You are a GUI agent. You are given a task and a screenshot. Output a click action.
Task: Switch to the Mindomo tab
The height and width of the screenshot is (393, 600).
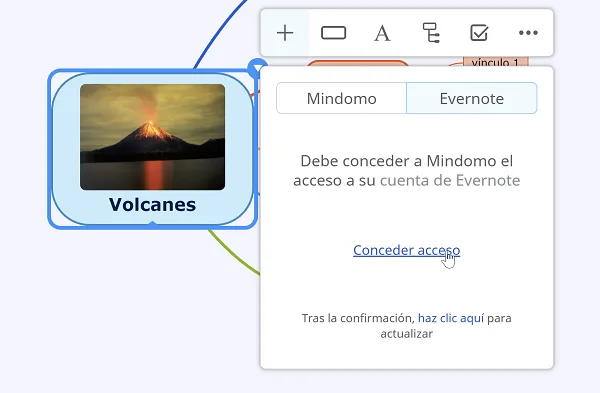(x=341, y=98)
